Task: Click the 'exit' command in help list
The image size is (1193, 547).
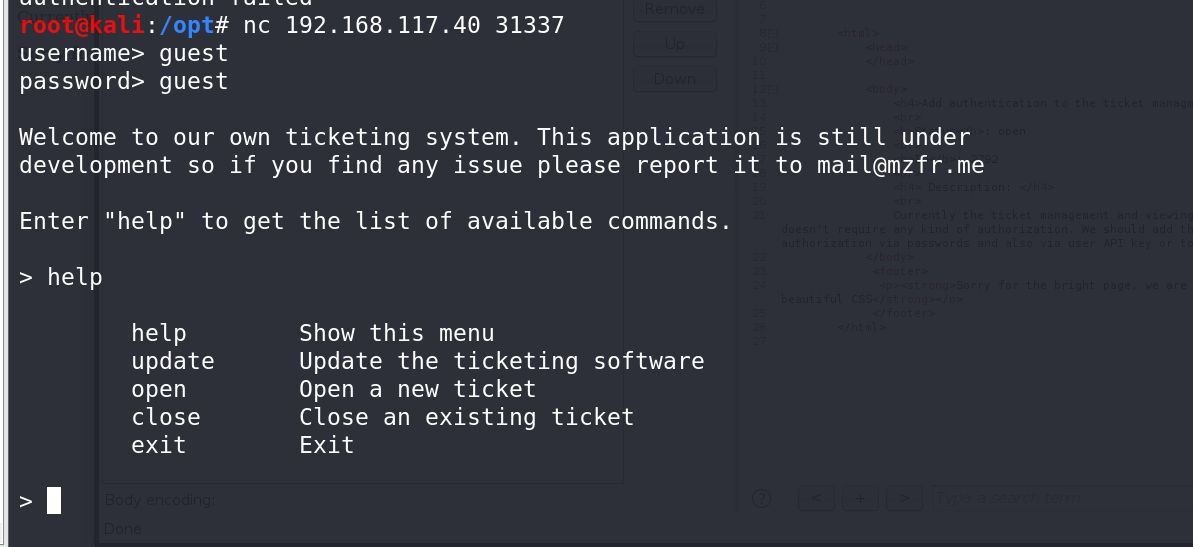Action: (158, 445)
